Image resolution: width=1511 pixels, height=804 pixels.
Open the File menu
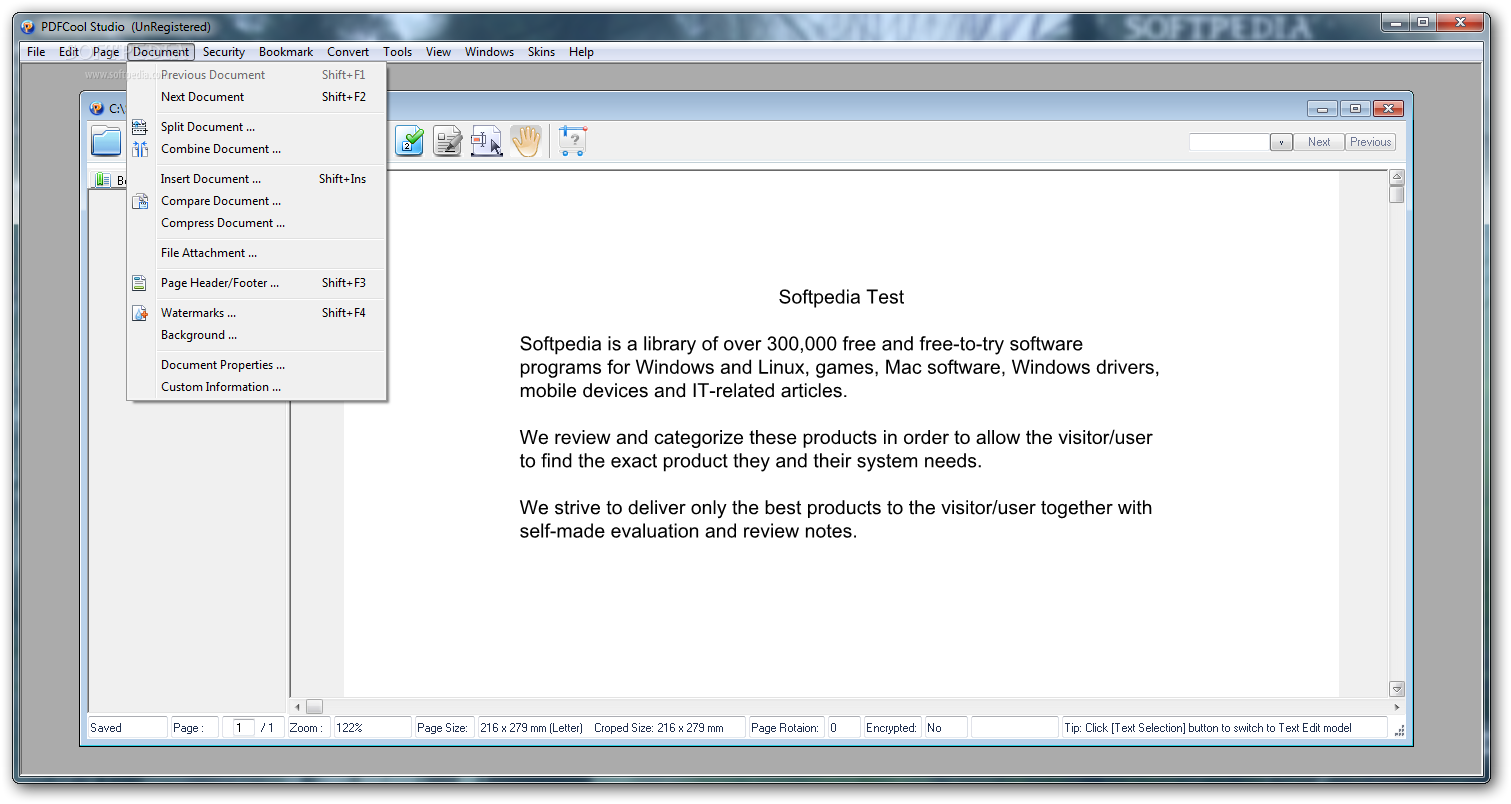pos(36,52)
